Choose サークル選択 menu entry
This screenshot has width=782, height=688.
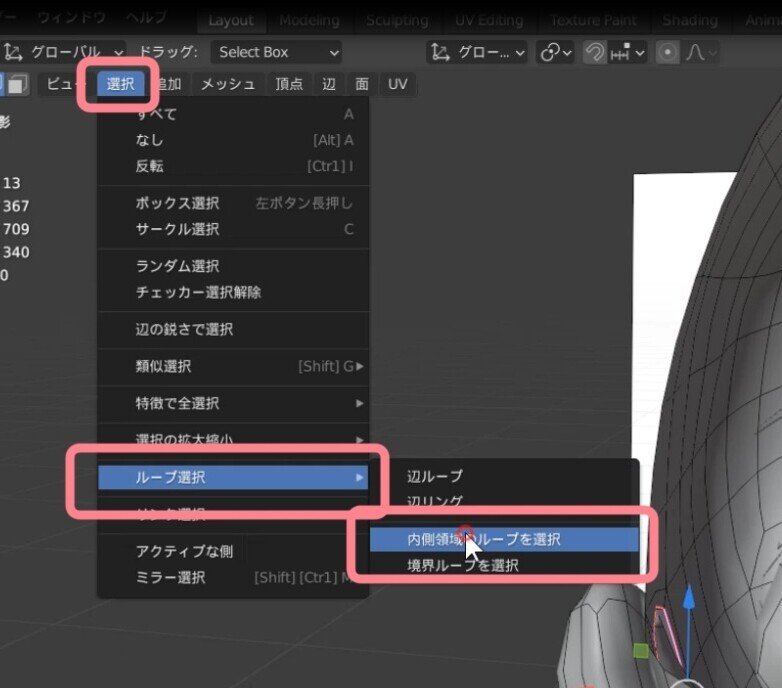click(x=233, y=229)
